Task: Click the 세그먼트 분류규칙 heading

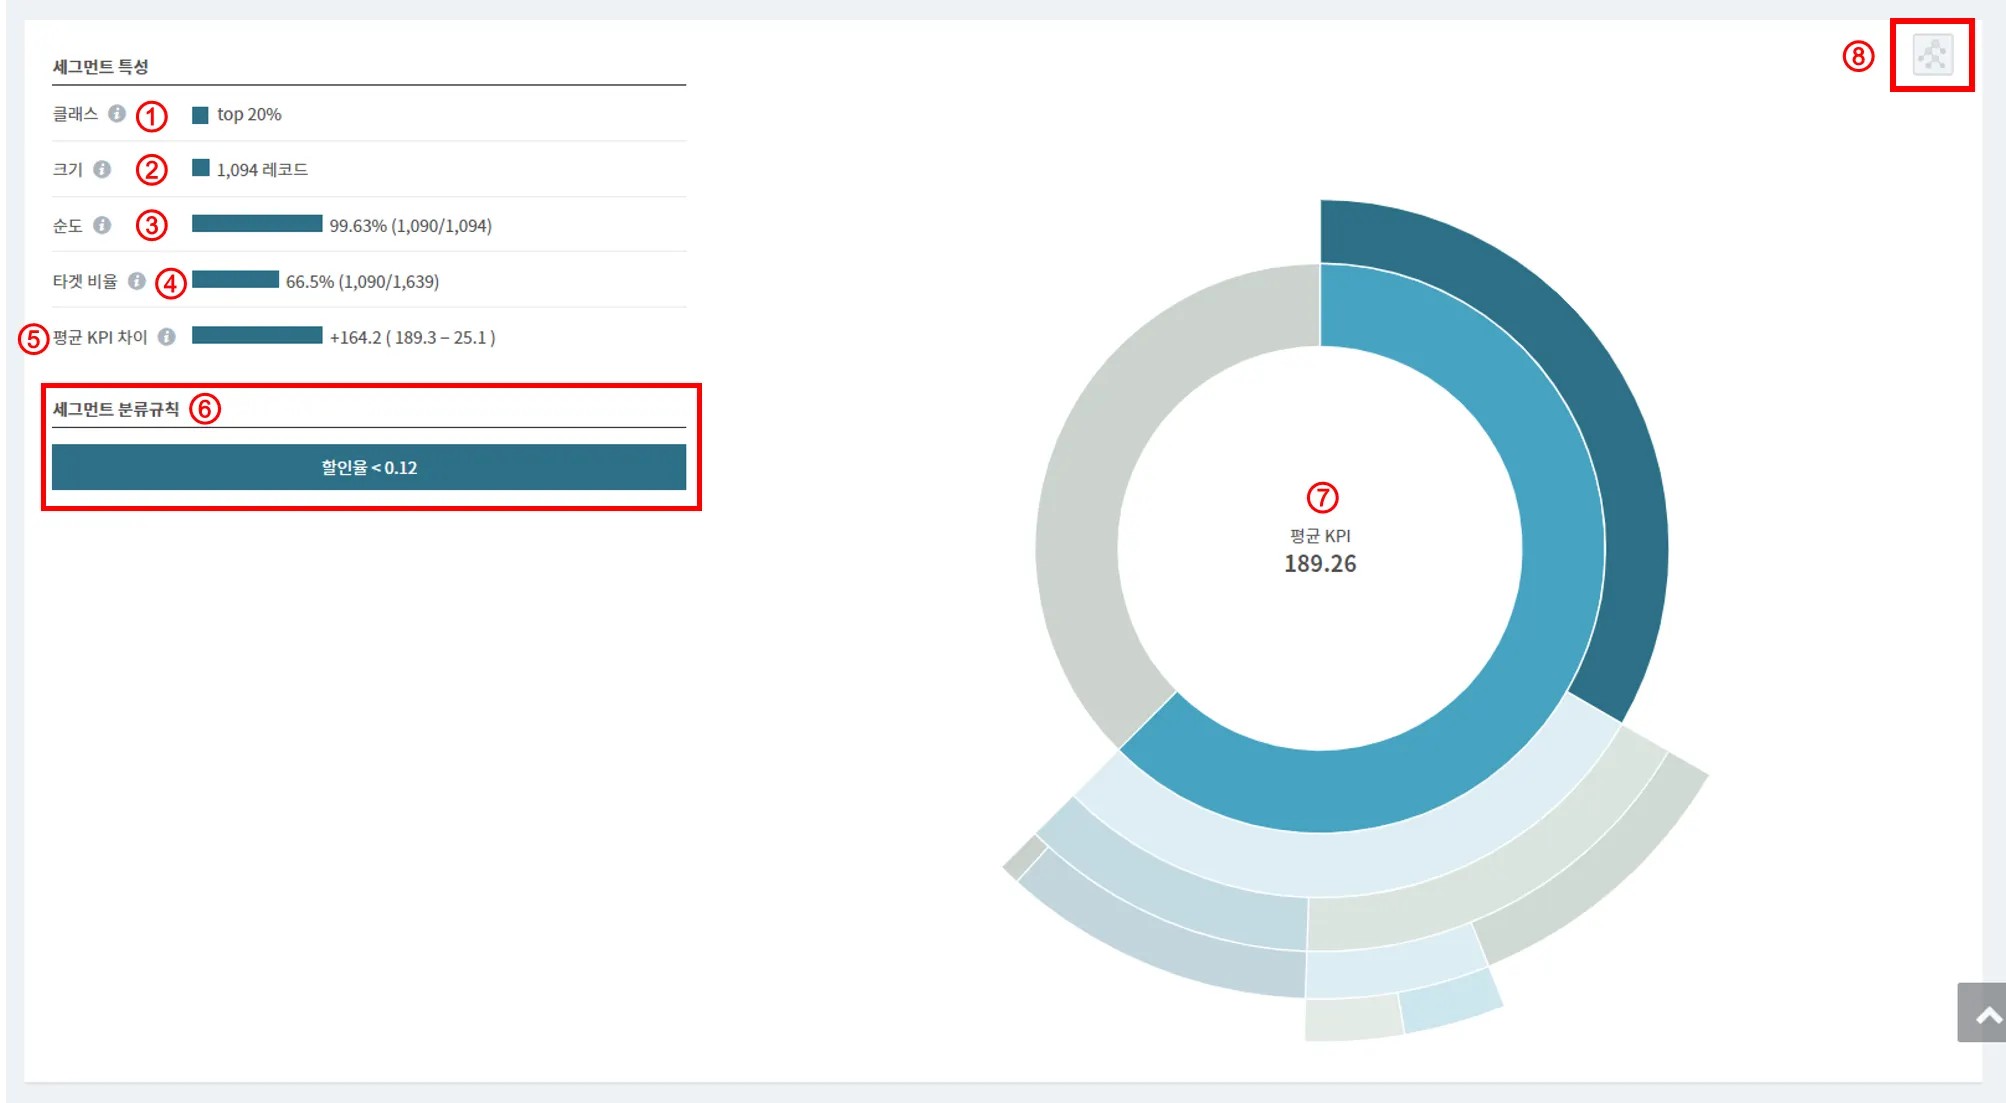Action: coord(116,409)
